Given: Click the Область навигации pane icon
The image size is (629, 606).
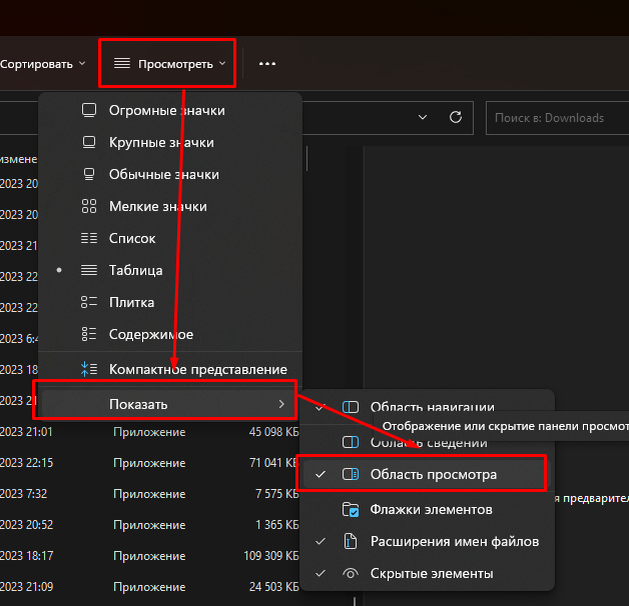Looking at the screenshot, I should coord(350,407).
